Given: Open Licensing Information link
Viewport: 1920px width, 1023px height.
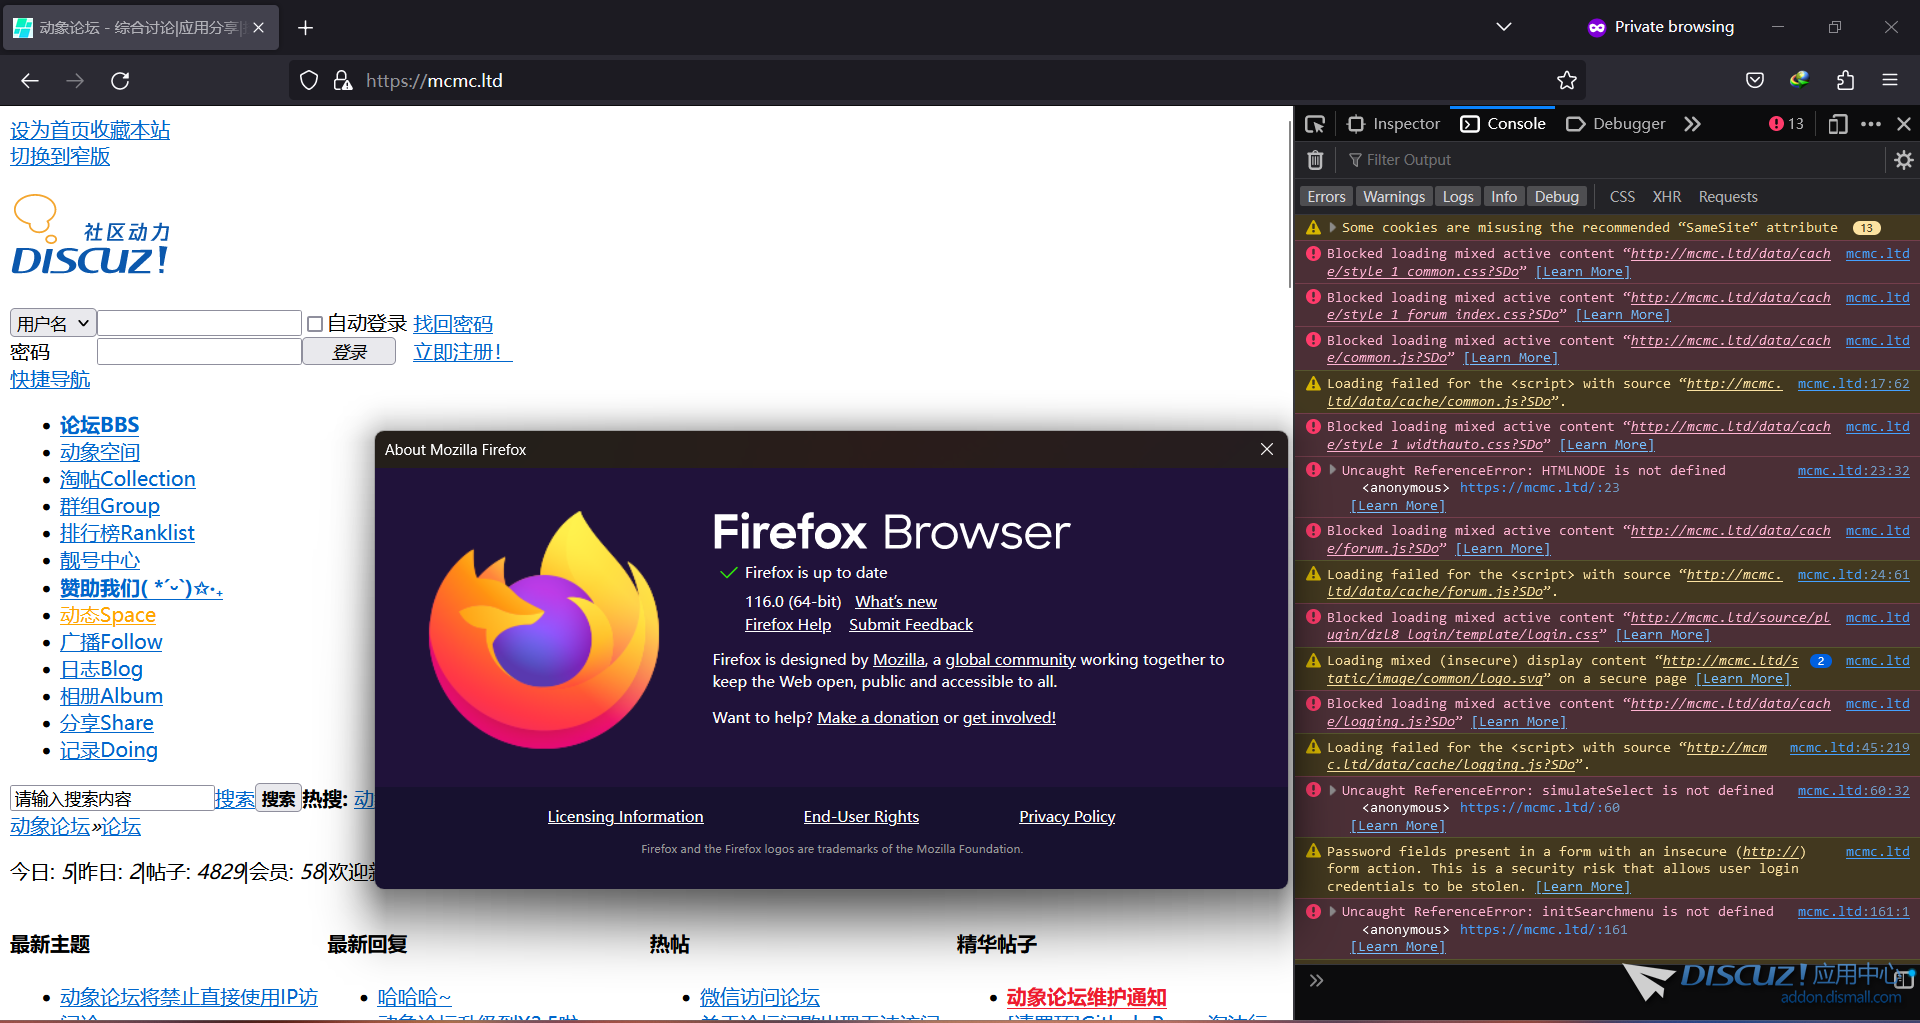Looking at the screenshot, I should pos(625,816).
